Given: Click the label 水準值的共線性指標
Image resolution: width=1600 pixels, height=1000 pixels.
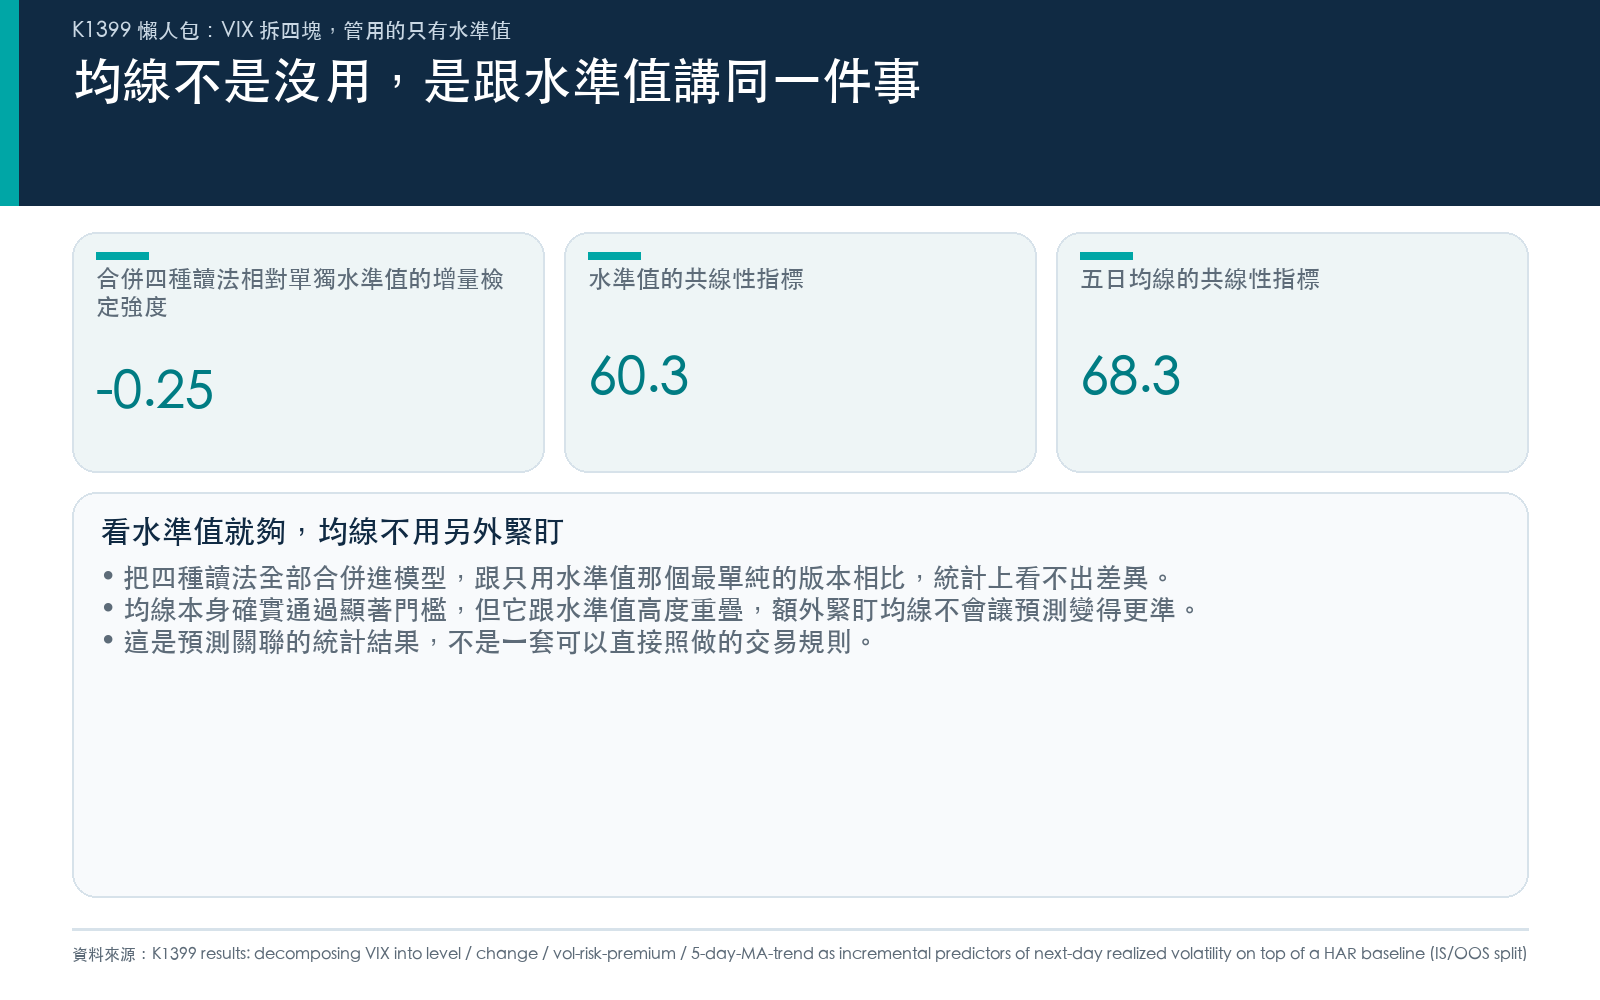Looking at the screenshot, I should 696,279.
